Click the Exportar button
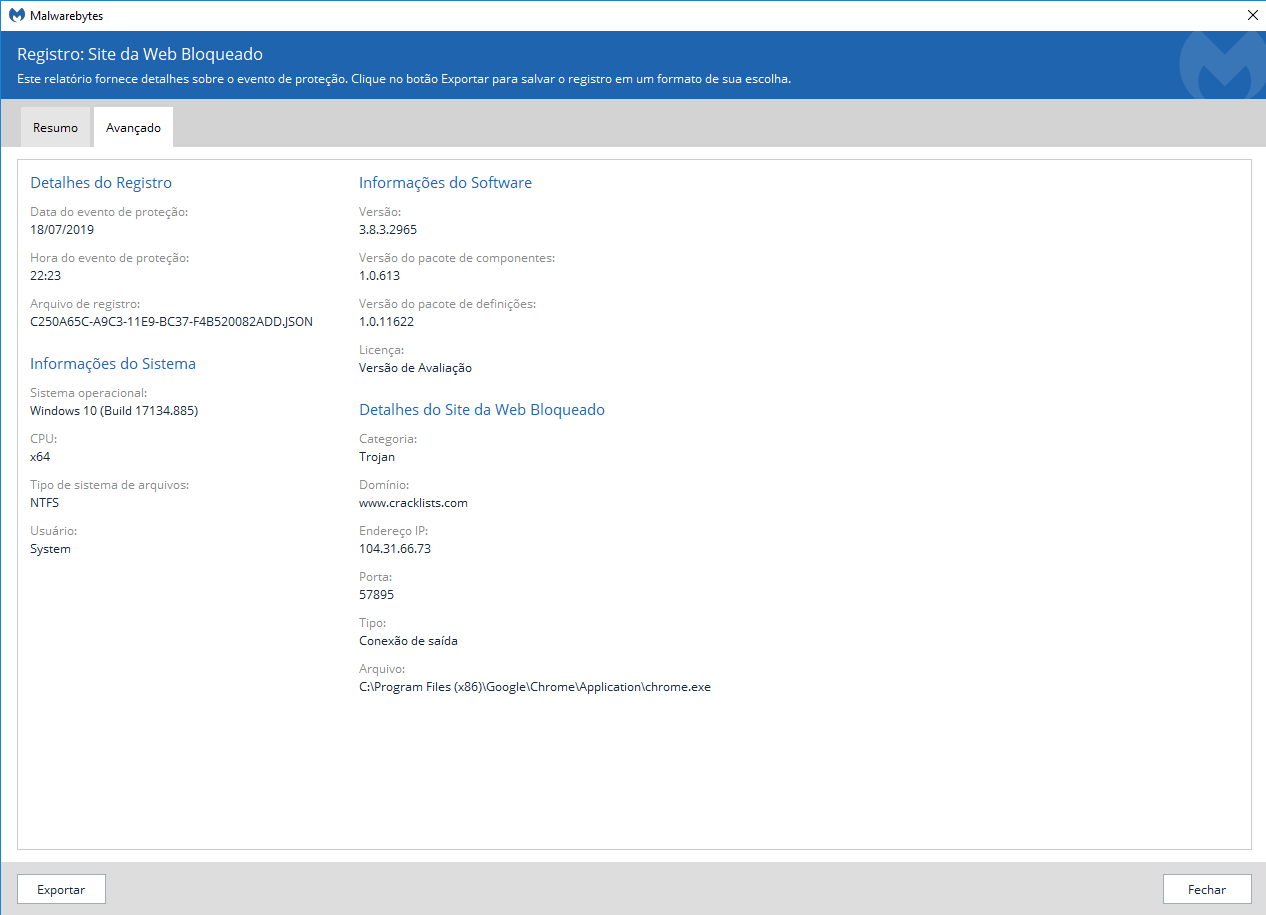 tap(61, 889)
